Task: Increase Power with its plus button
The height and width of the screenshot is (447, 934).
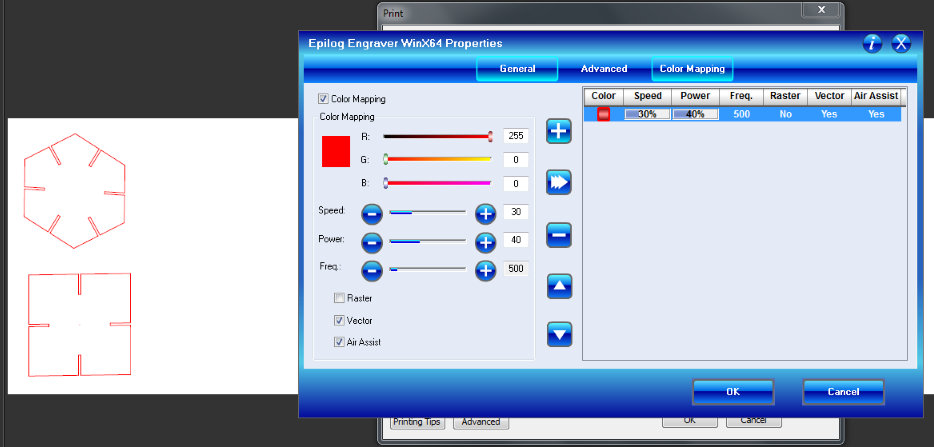Action: (485, 242)
